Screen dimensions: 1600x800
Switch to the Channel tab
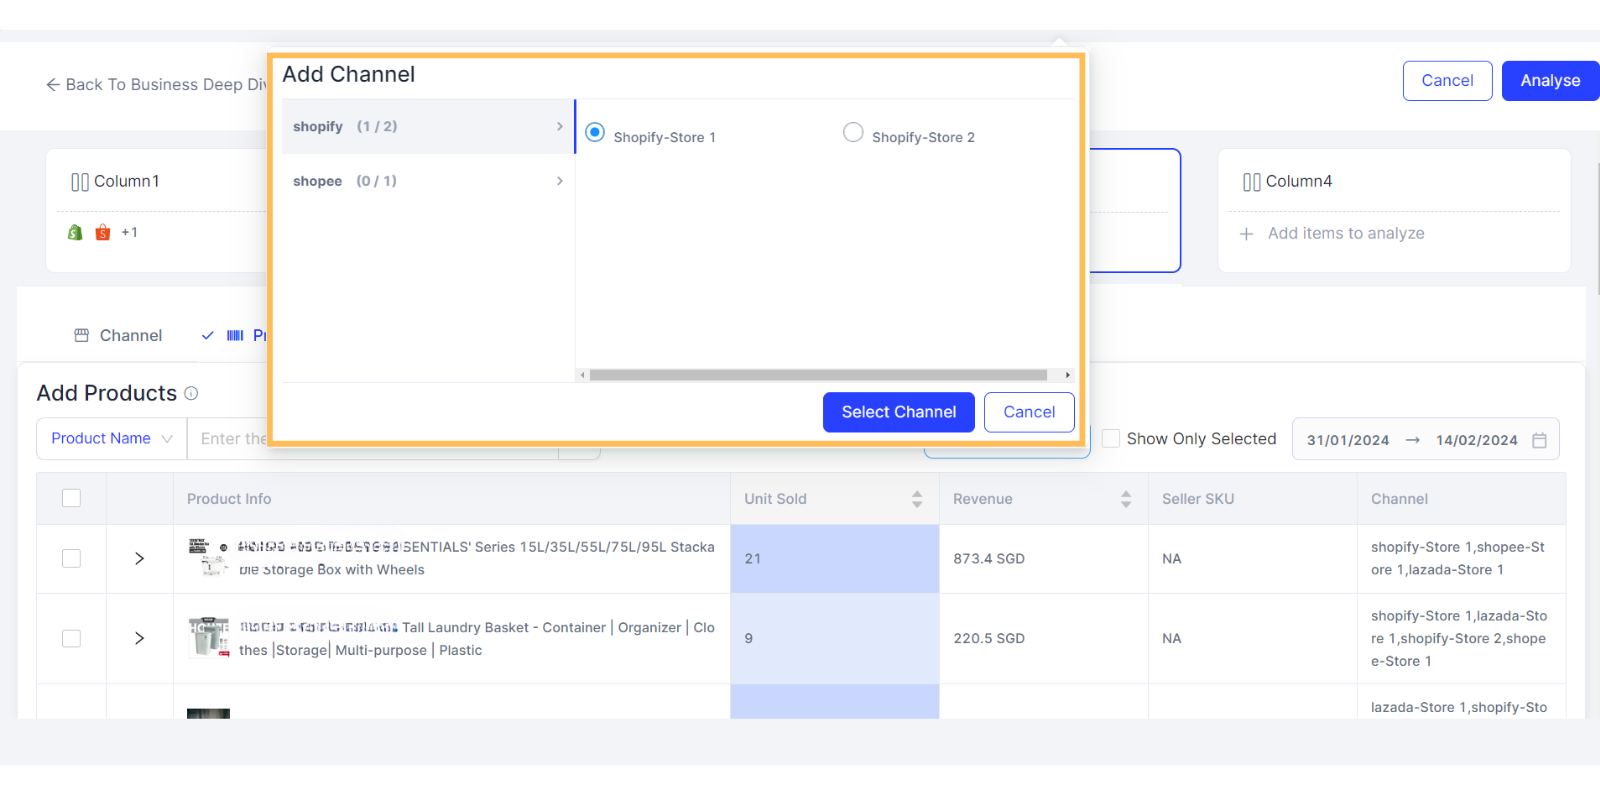point(118,335)
